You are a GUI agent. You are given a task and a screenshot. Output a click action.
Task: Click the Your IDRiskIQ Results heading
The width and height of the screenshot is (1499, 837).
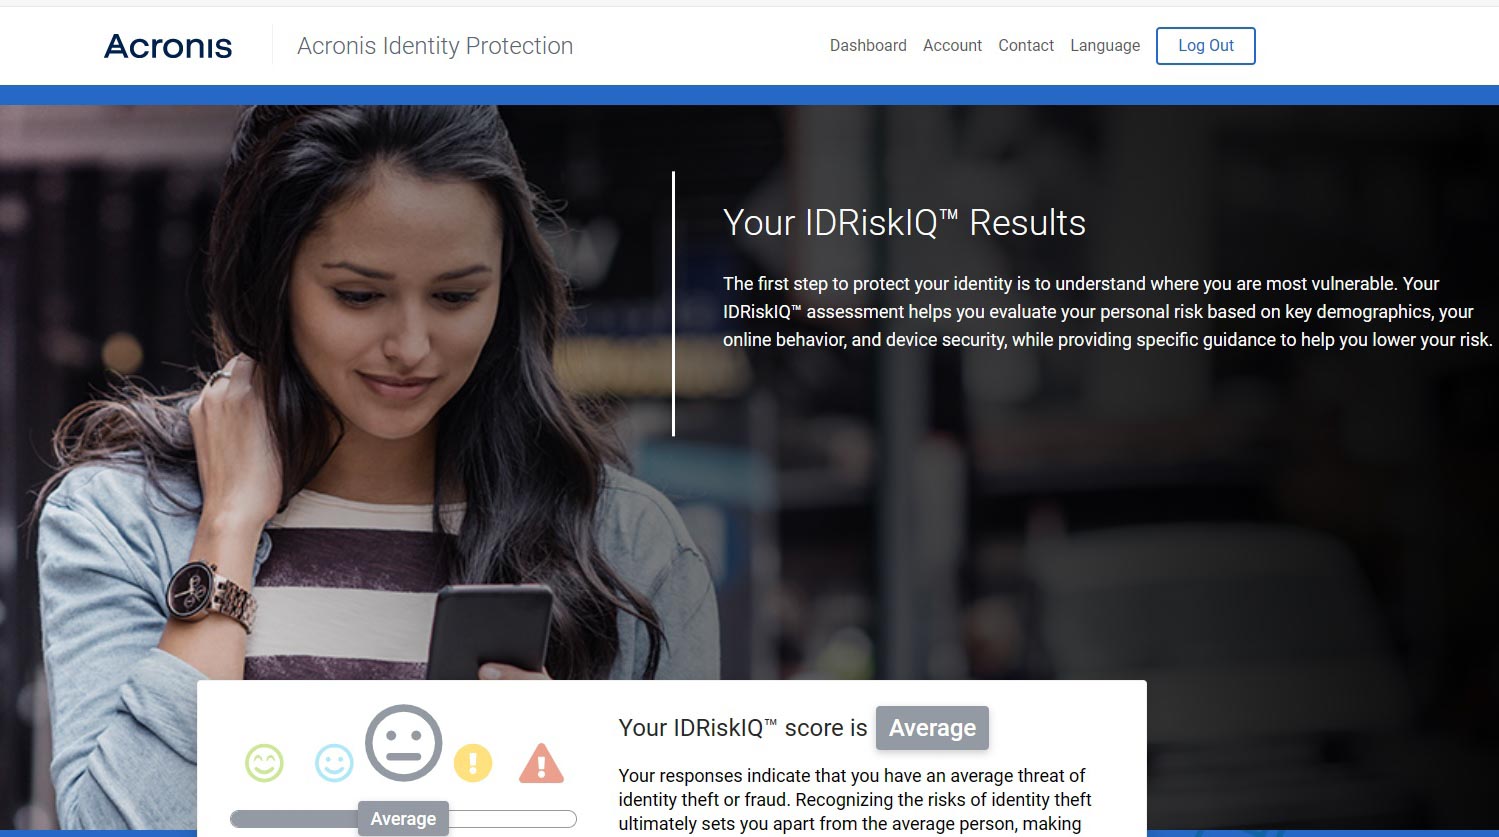click(x=904, y=222)
